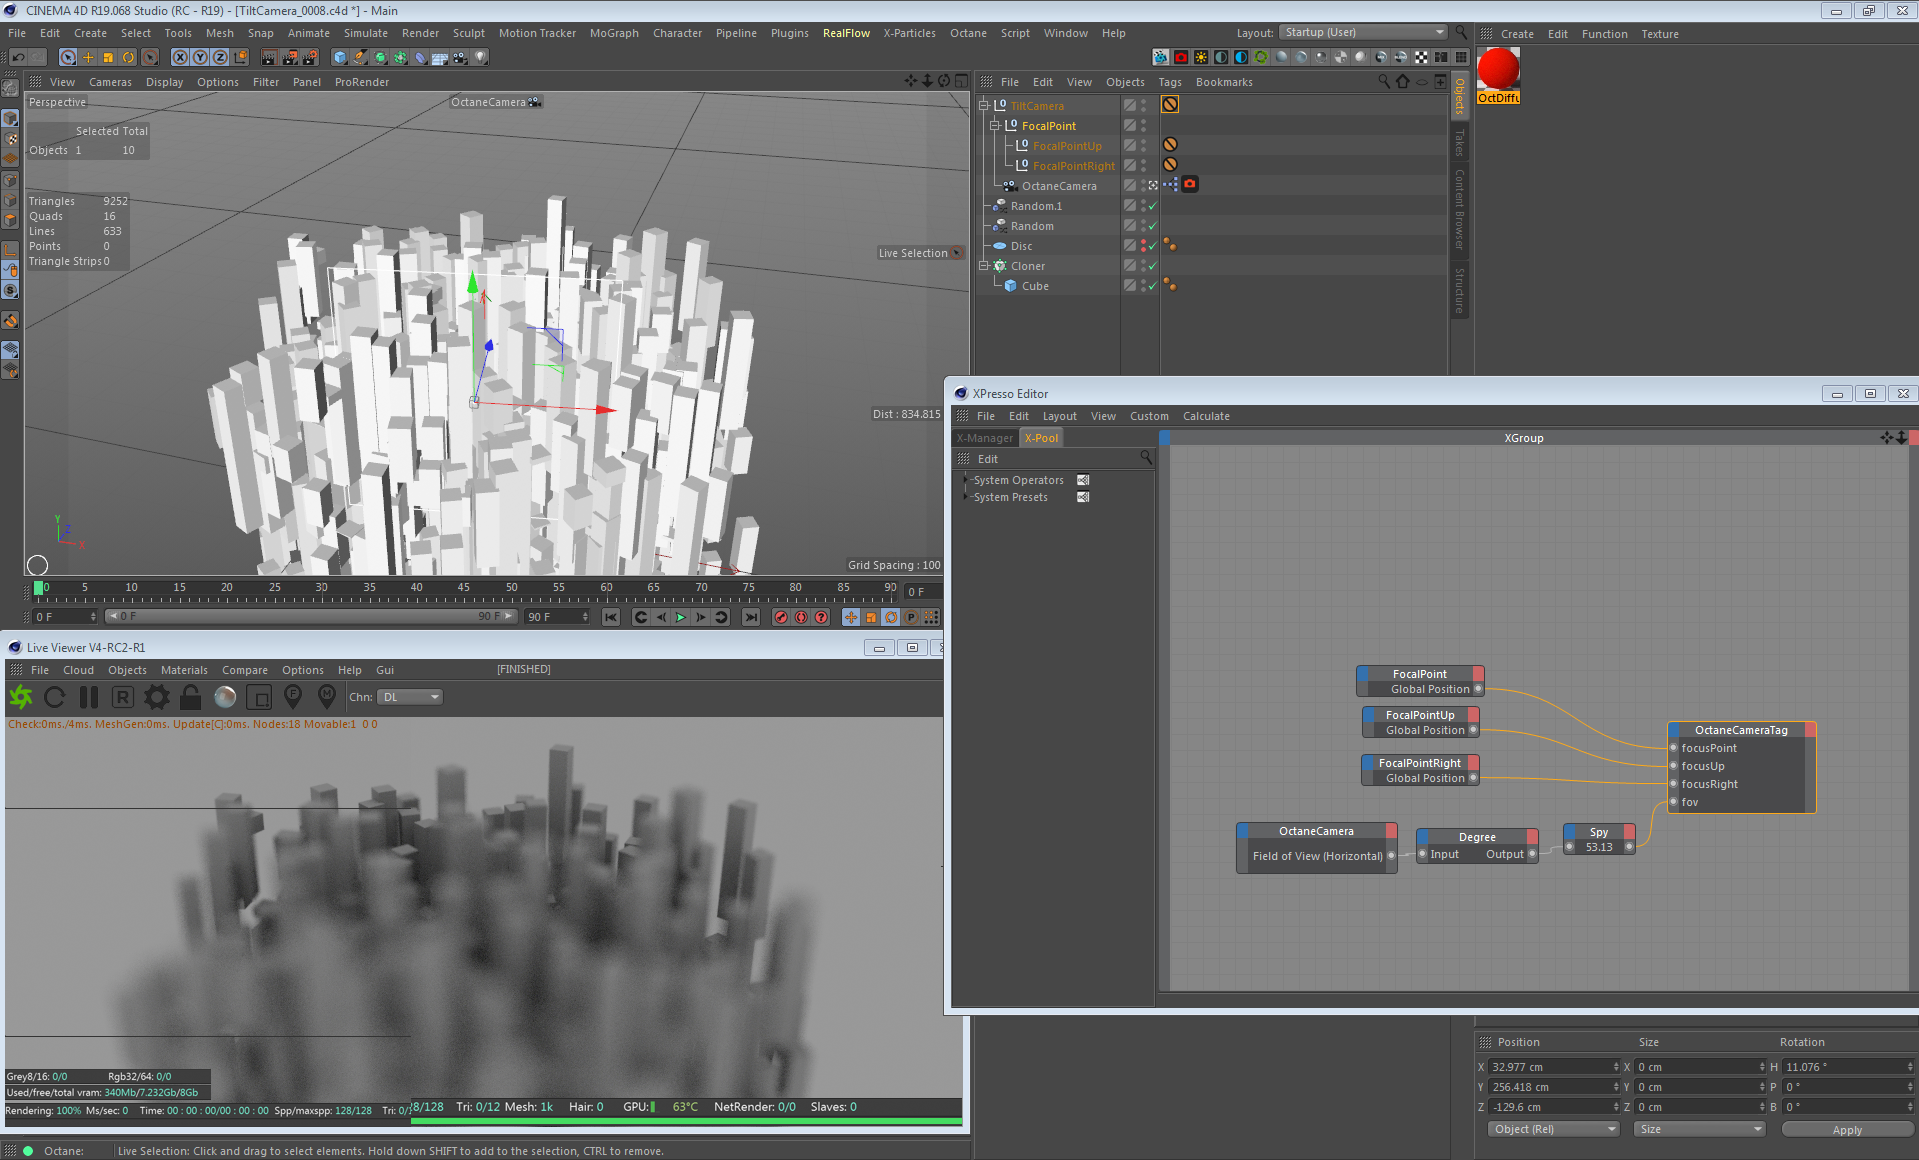The height and width of the screenshot is (1160, 1919).
Task: Click the green playhead marker at frame 0
Action: click(x=39, y=588)
